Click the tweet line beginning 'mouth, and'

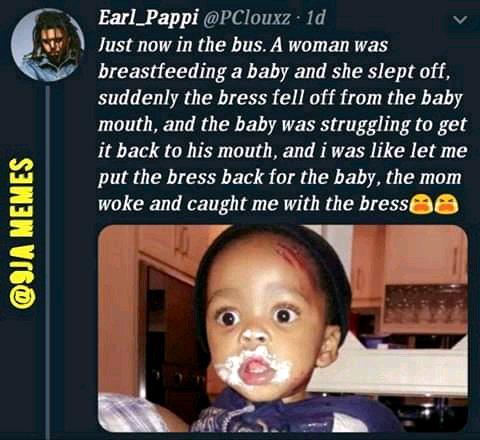pyautogui.click(x=282, y=125)
